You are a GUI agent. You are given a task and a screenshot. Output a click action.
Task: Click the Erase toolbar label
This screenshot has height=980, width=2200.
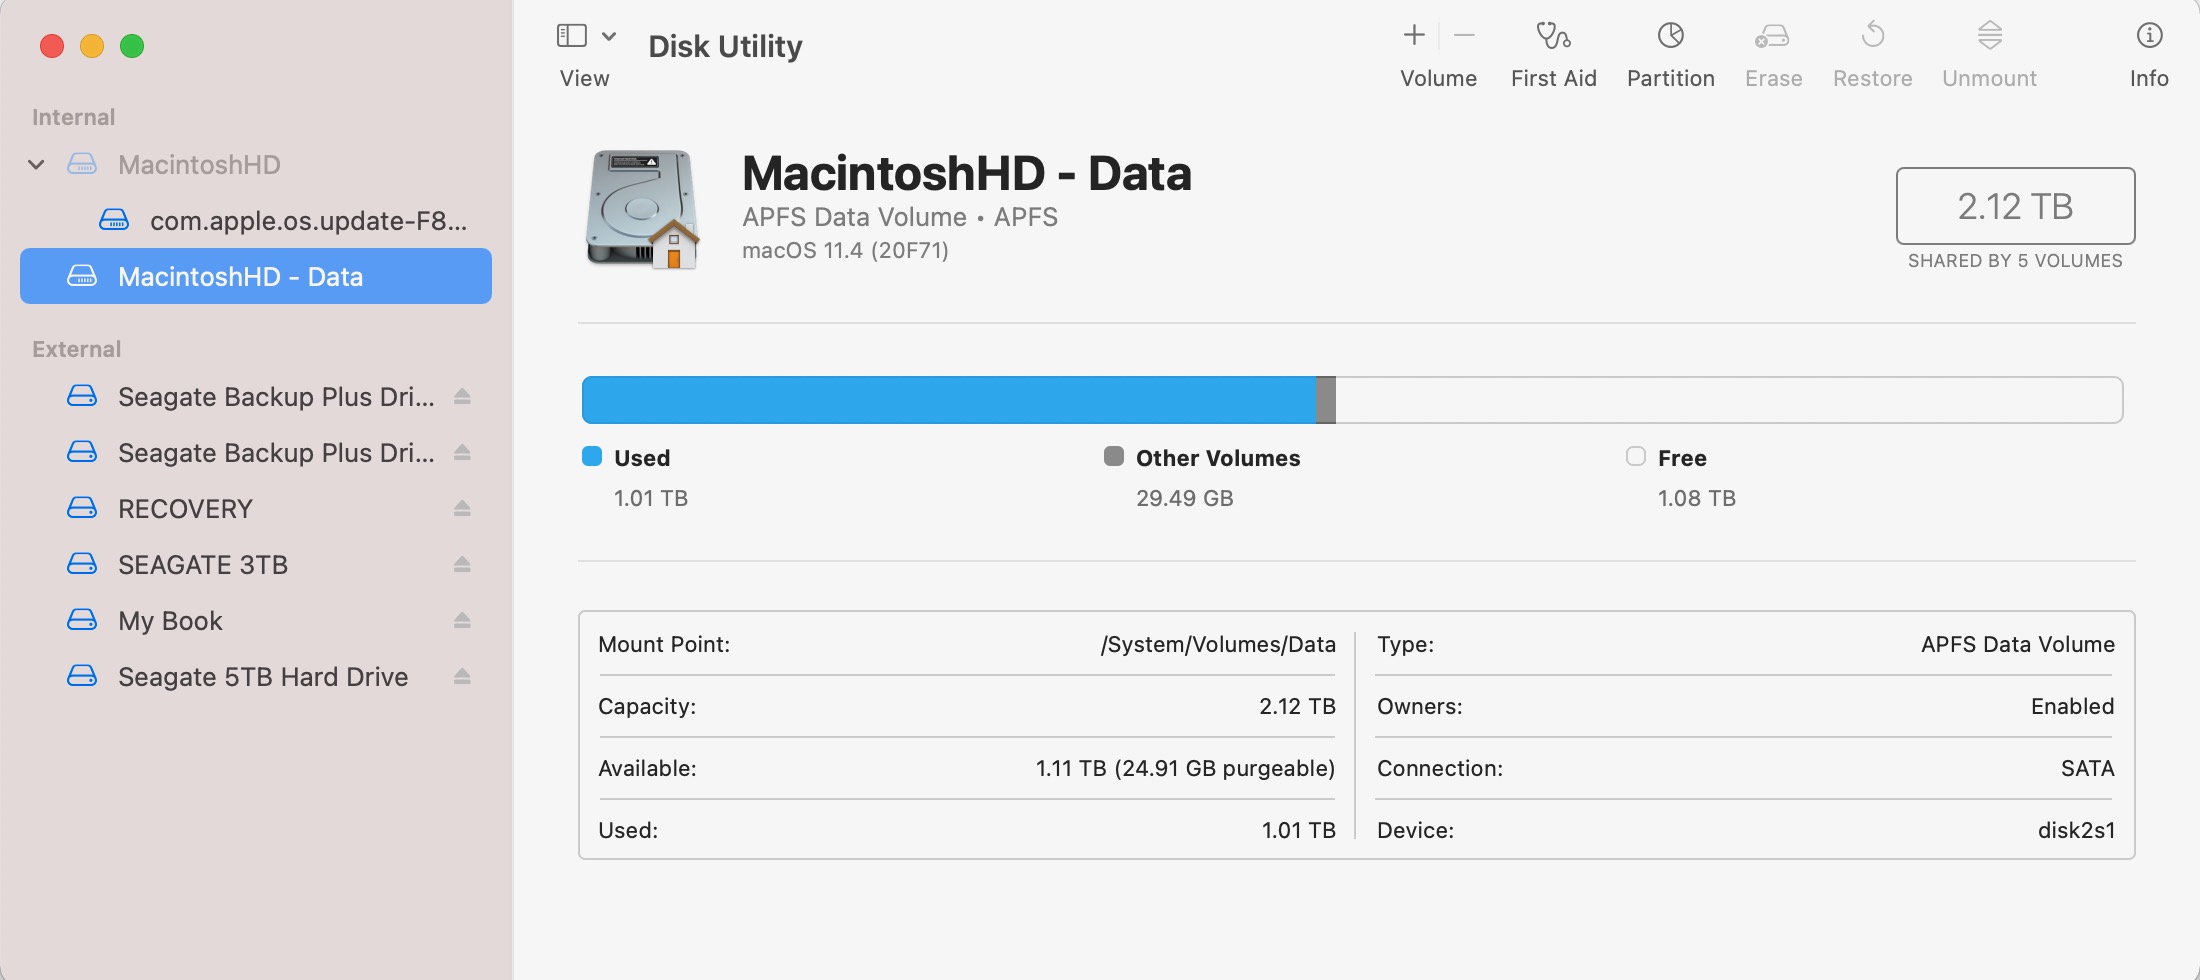click(x=1773, y=78)
